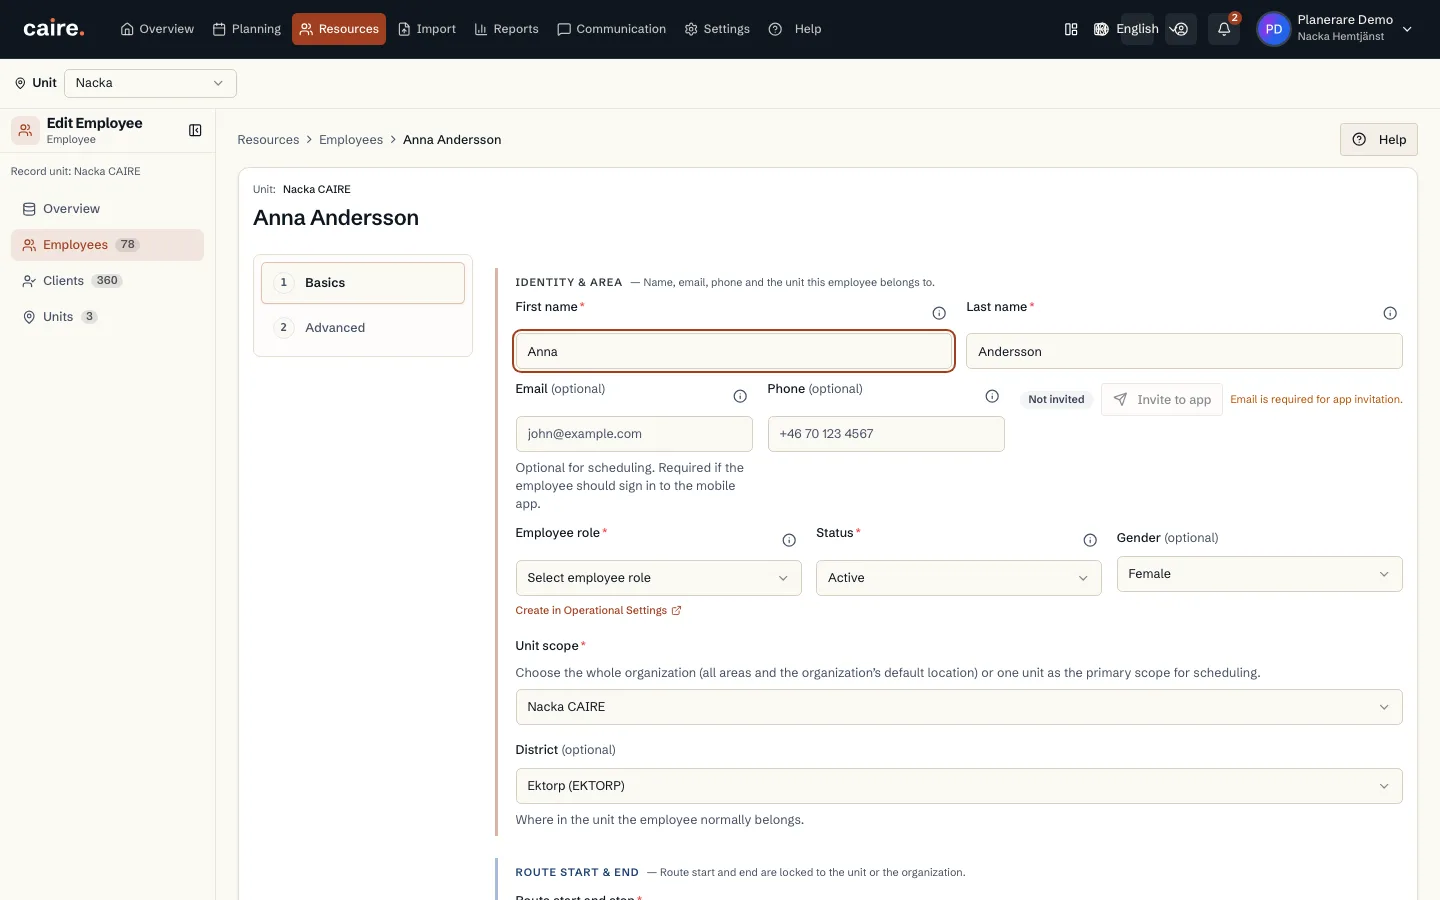Open the Communication menu
Viewport: 1440px width, 900px height.
pyautogui.click(x=611, y=29)
